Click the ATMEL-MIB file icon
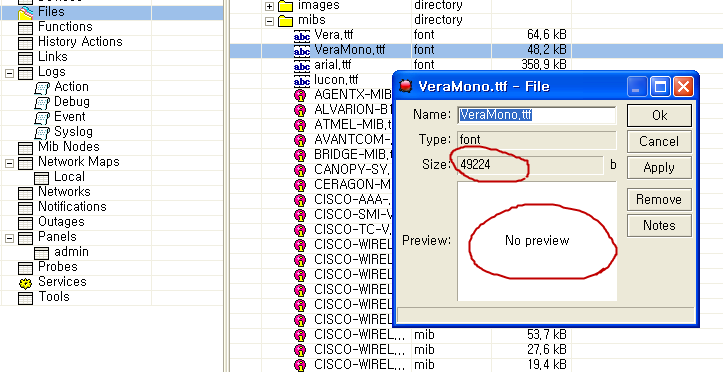Viewport: 723px width, 372px height. pos(300,125)
